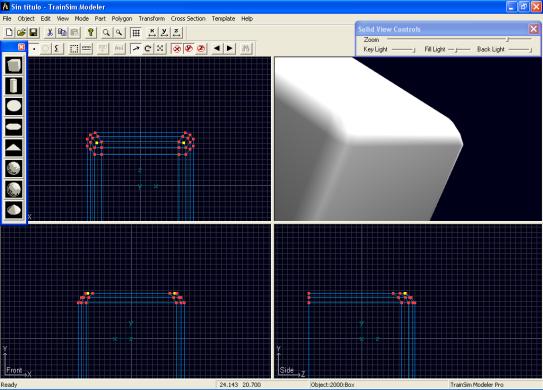Pick the cone primitive at palette bottom
The width and height of the screenshot is (543, 390).
14,210
